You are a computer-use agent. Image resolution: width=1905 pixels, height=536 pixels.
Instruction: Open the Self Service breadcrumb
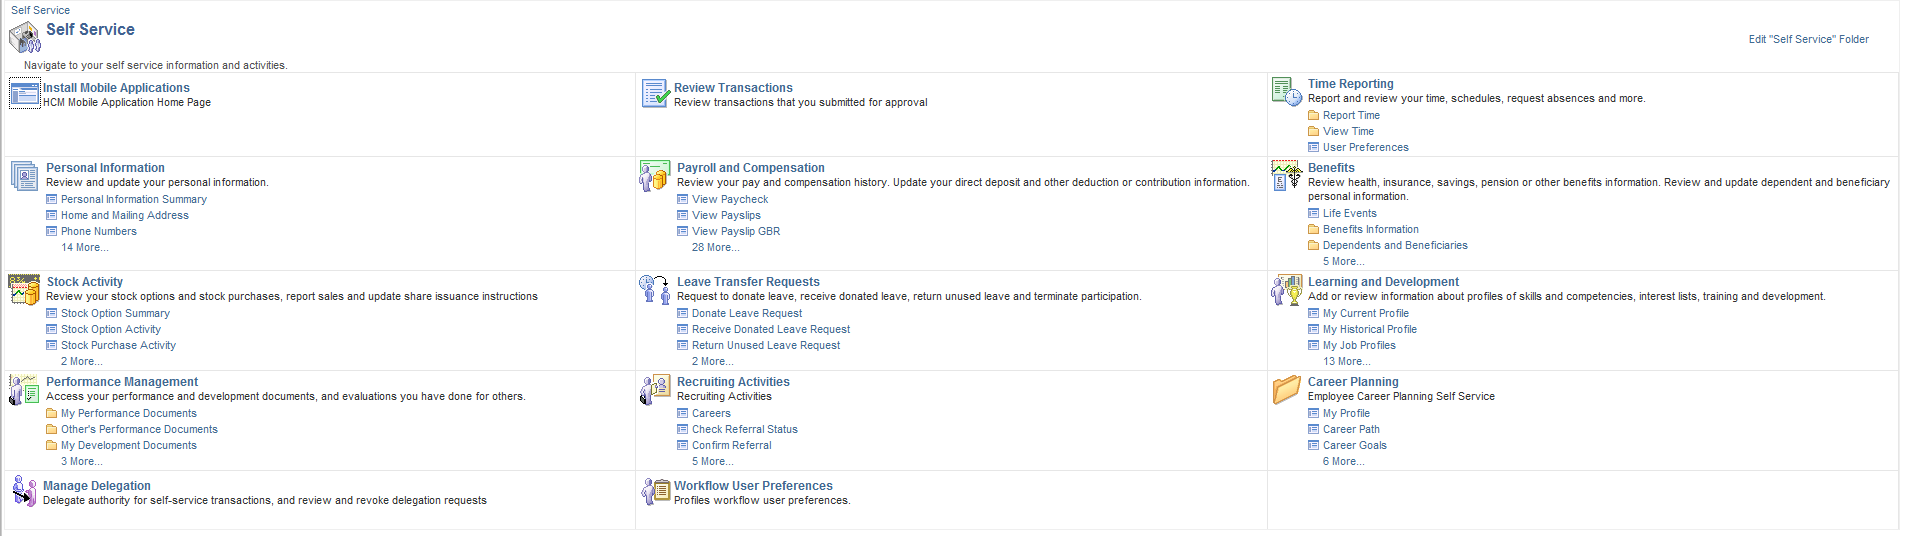(40, 10)
